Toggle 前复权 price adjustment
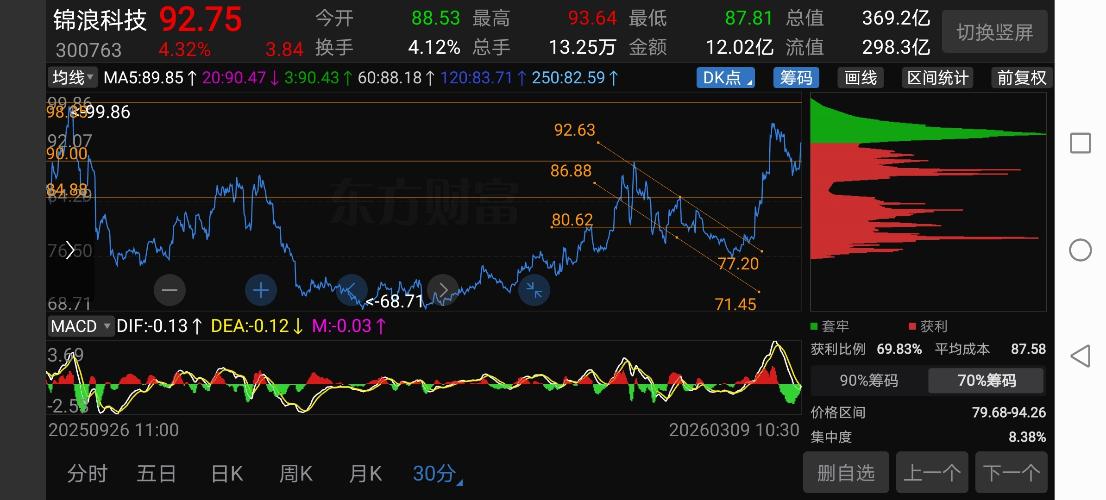 click(1021, 78)
